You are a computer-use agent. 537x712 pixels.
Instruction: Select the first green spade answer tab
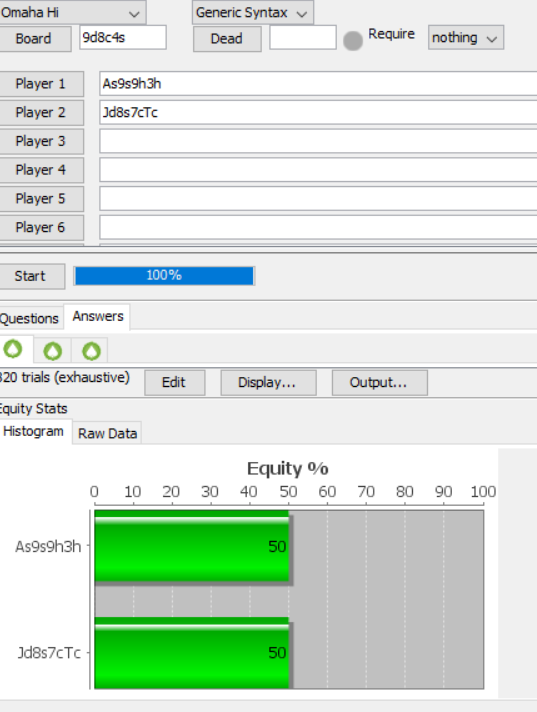[13, 350]
